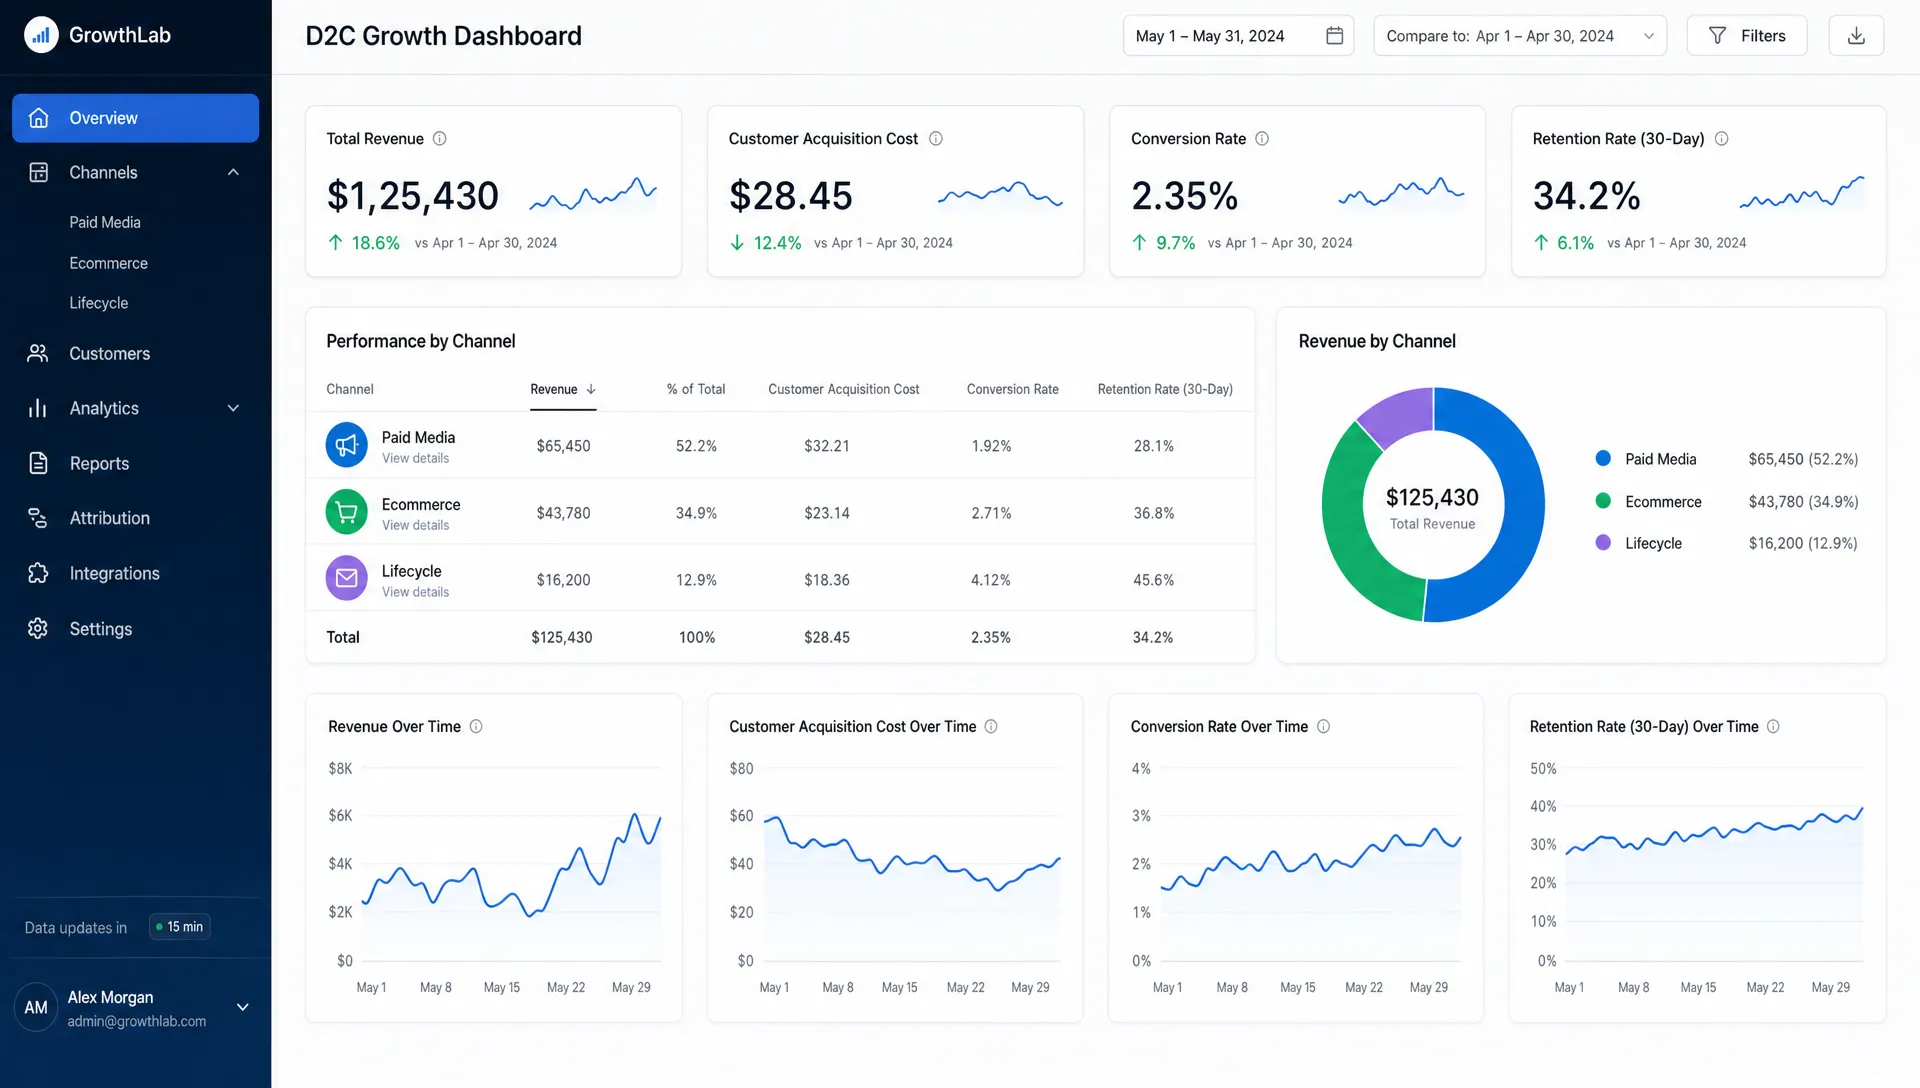
Task: Click the download export icon button
Action: (1856, 36)
